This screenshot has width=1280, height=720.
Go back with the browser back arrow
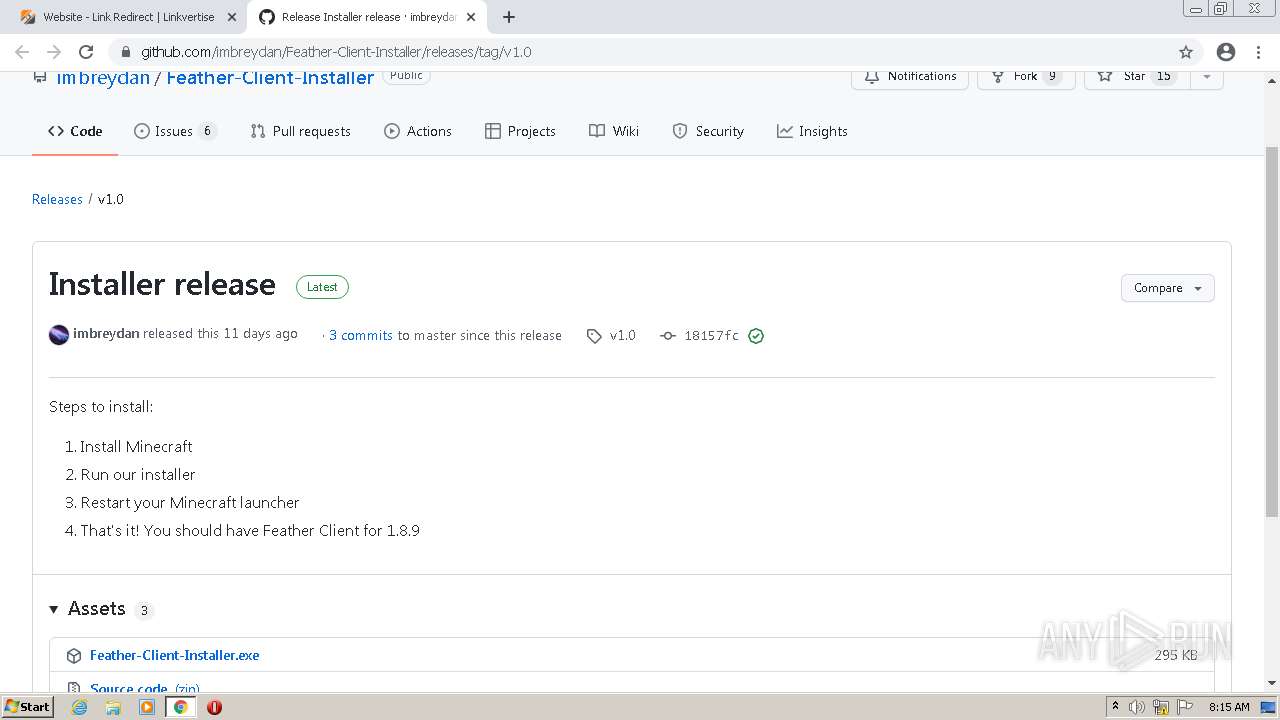click(x=22, y=52)
